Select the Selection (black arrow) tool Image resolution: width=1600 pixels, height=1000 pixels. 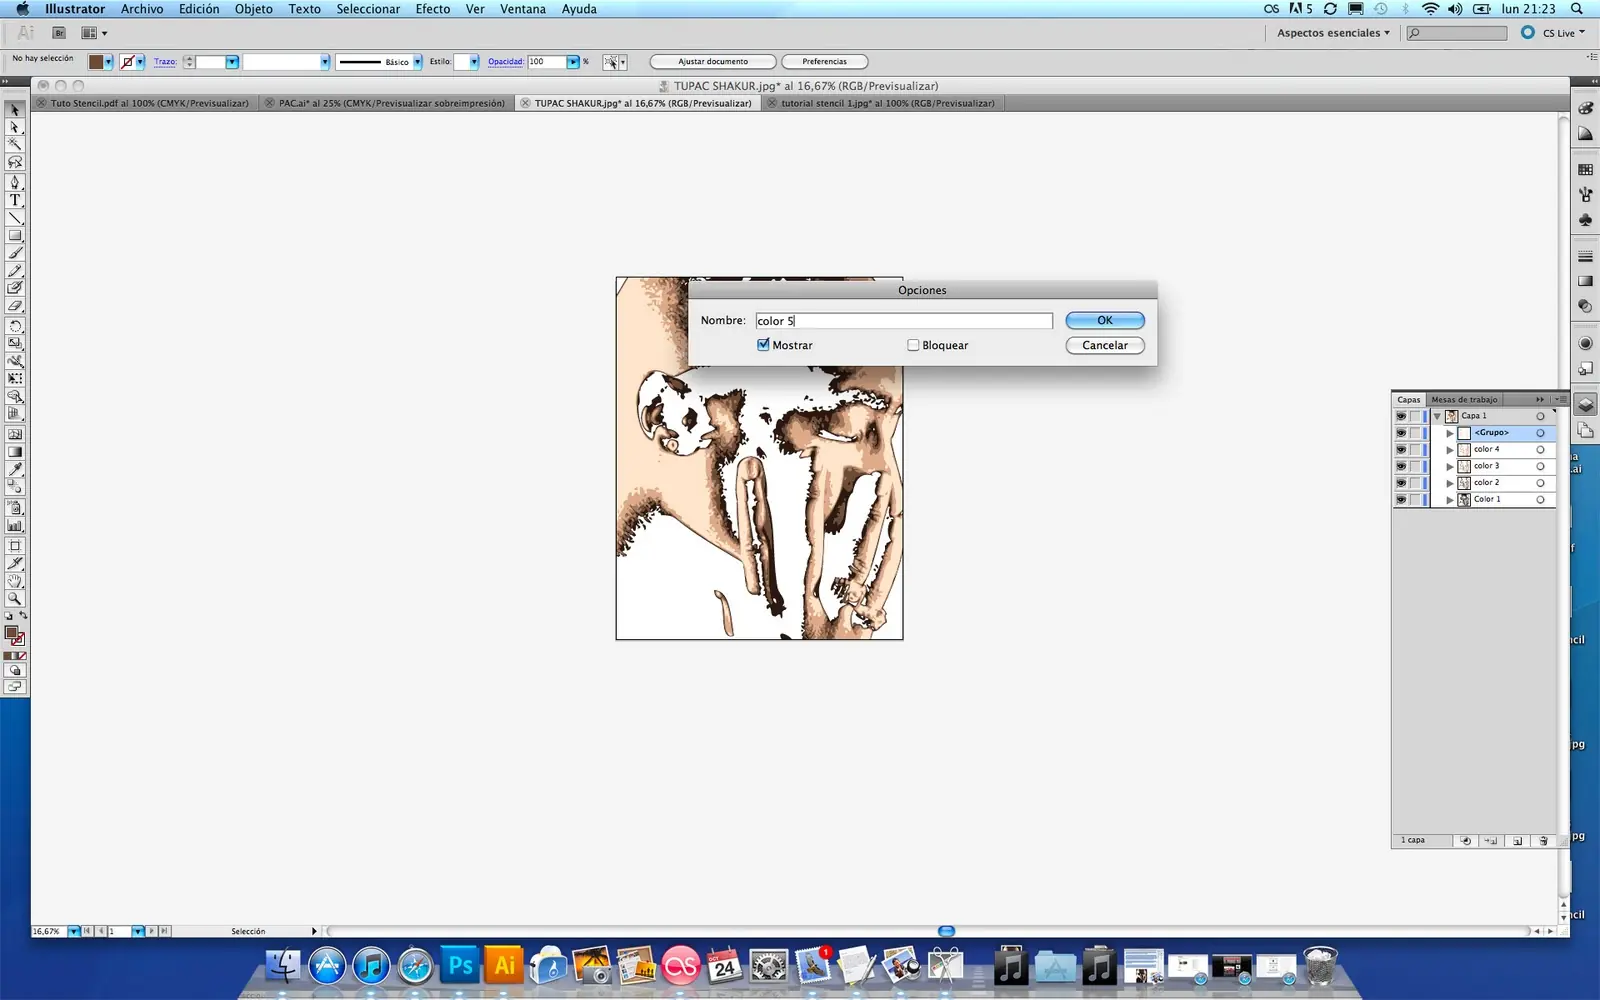[15, 110]
